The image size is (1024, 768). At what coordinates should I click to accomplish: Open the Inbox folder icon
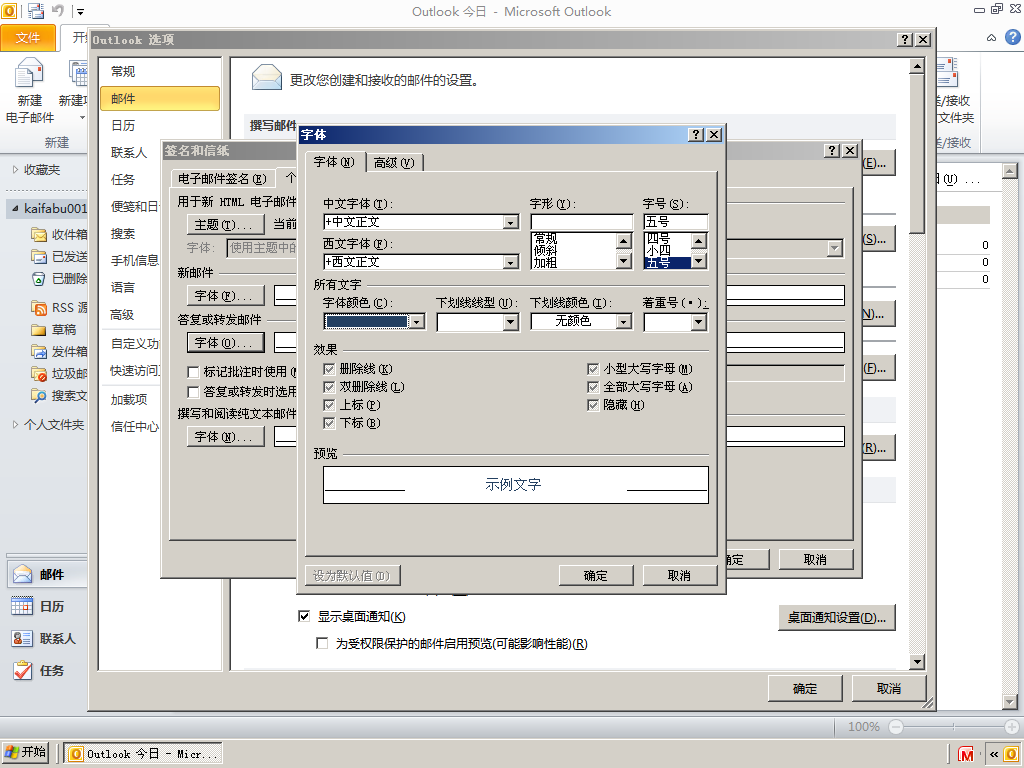click(39, 234)
